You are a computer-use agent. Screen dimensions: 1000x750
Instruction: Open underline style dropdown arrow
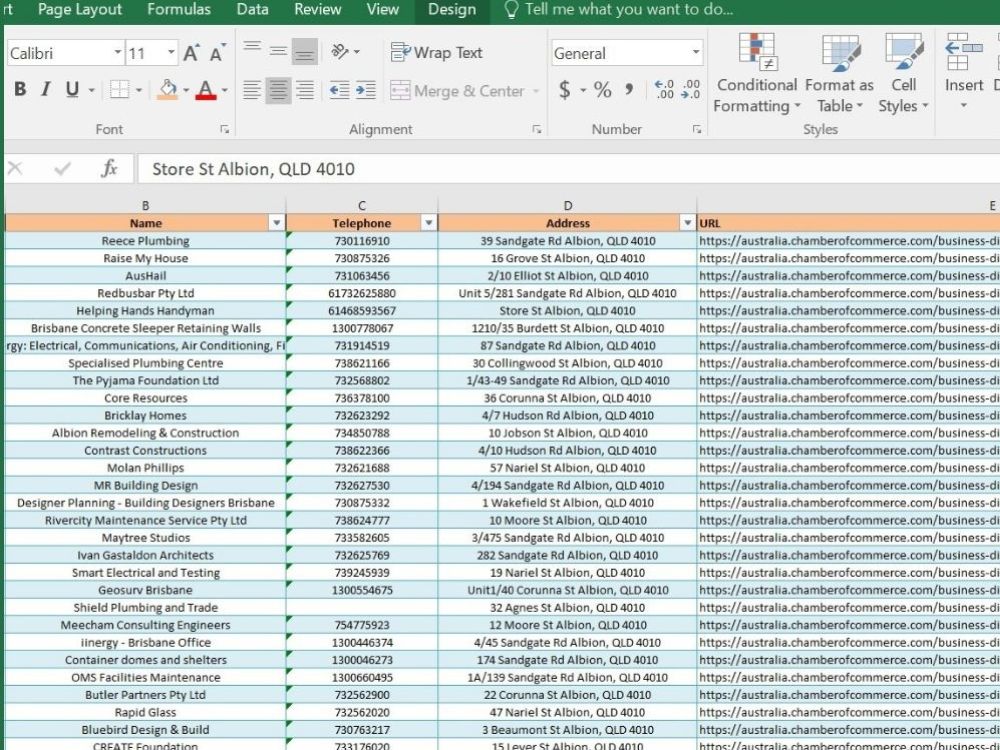[x=91, y=90]
